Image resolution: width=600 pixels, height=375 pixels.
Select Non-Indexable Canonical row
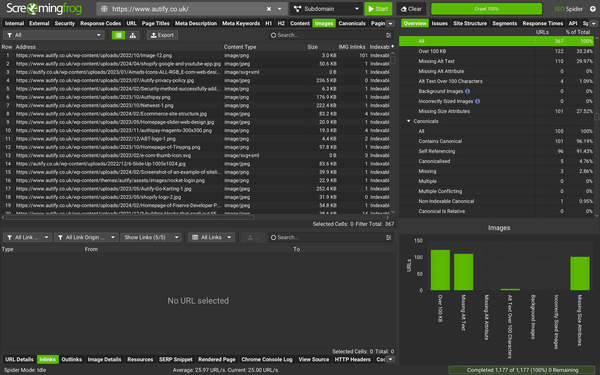496,201
